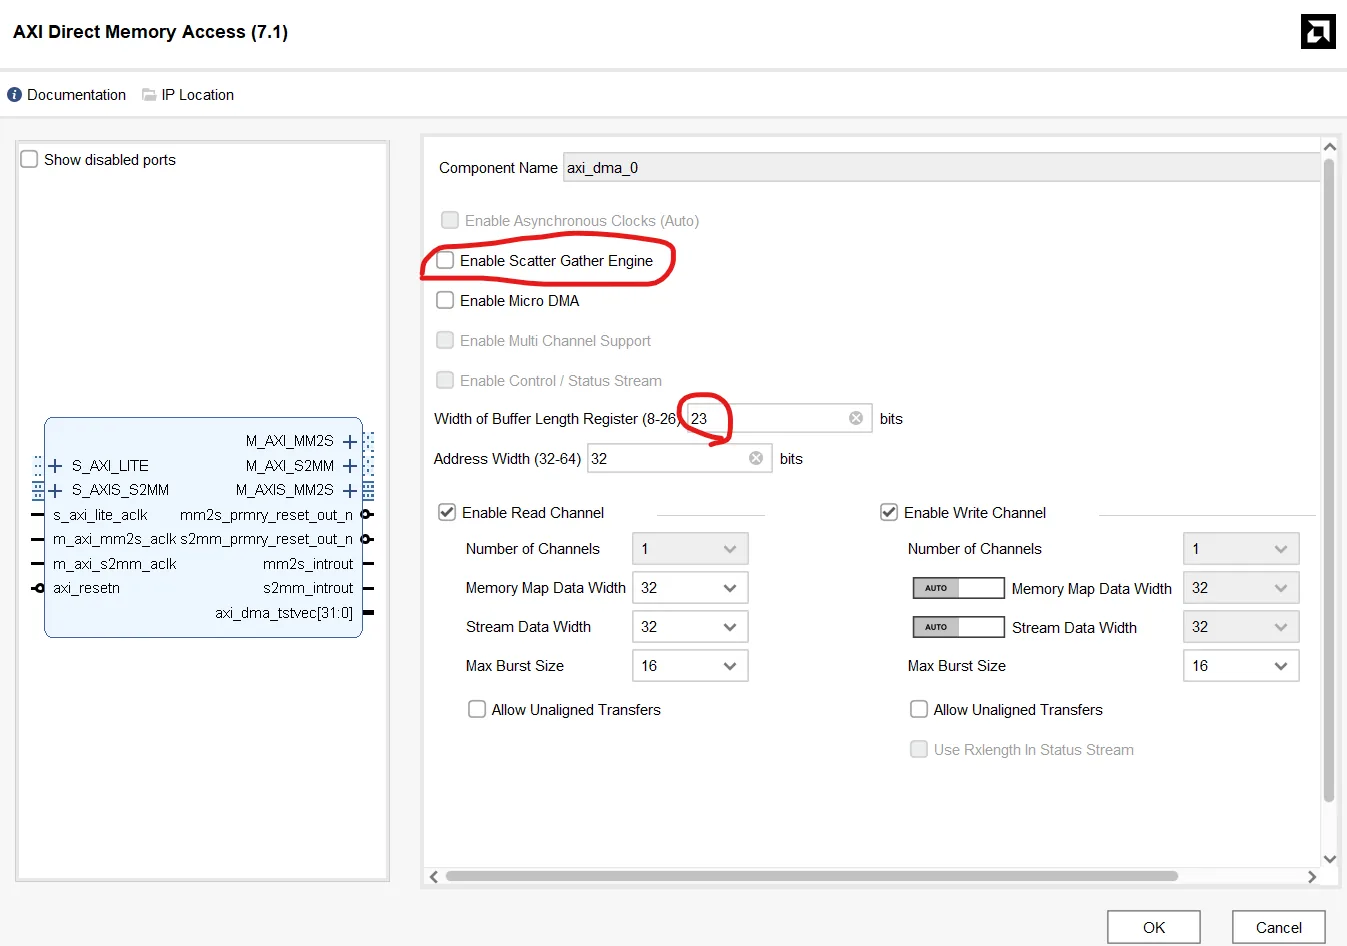Open Read Channel Max Burst Size dropdown
The height and width of the screenshot is (946, 1347).
(x=690, y=666)
